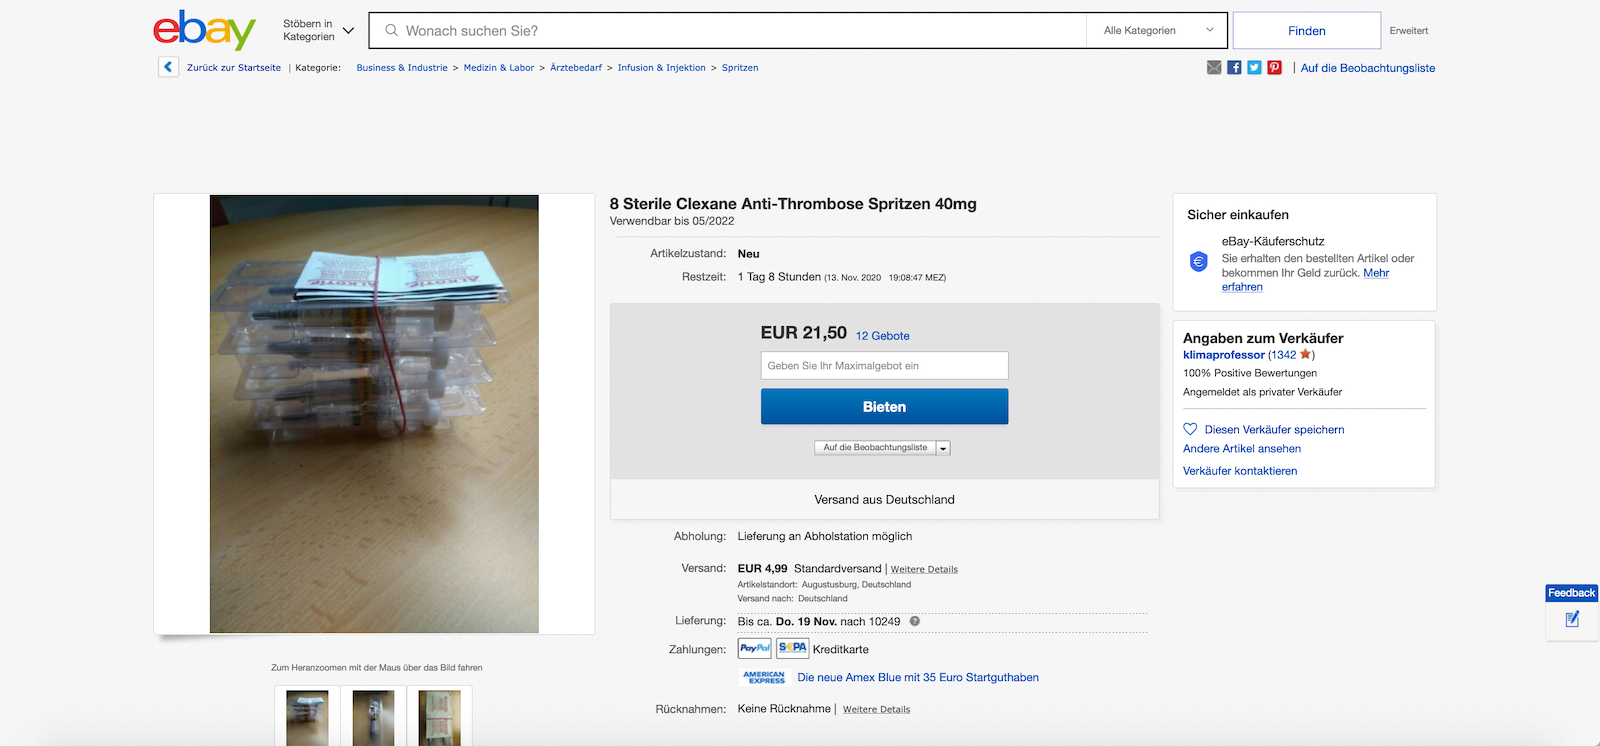1600x746 pixels.
Task: Share listing on Facebook
Action: [1234, 68]
